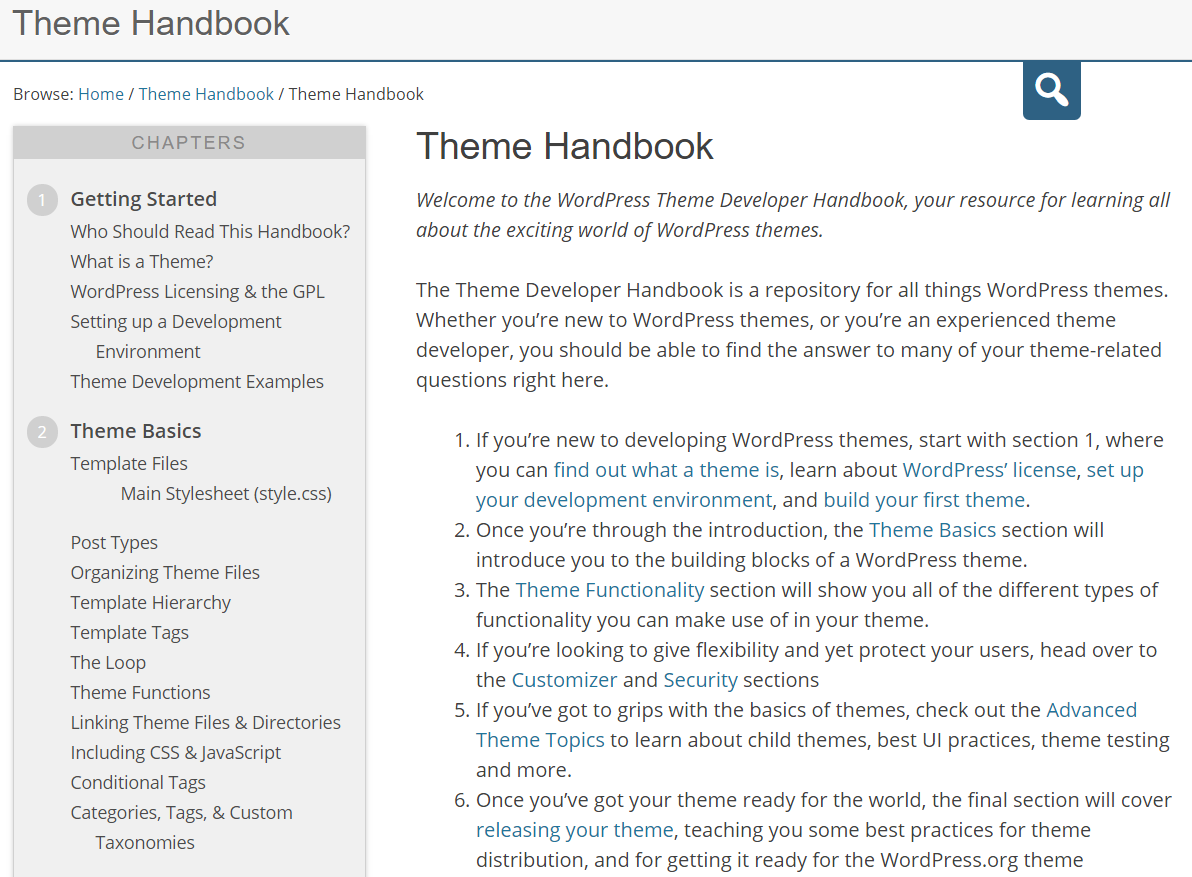Follow Theme Basics link in article

(x=932, y=530)
